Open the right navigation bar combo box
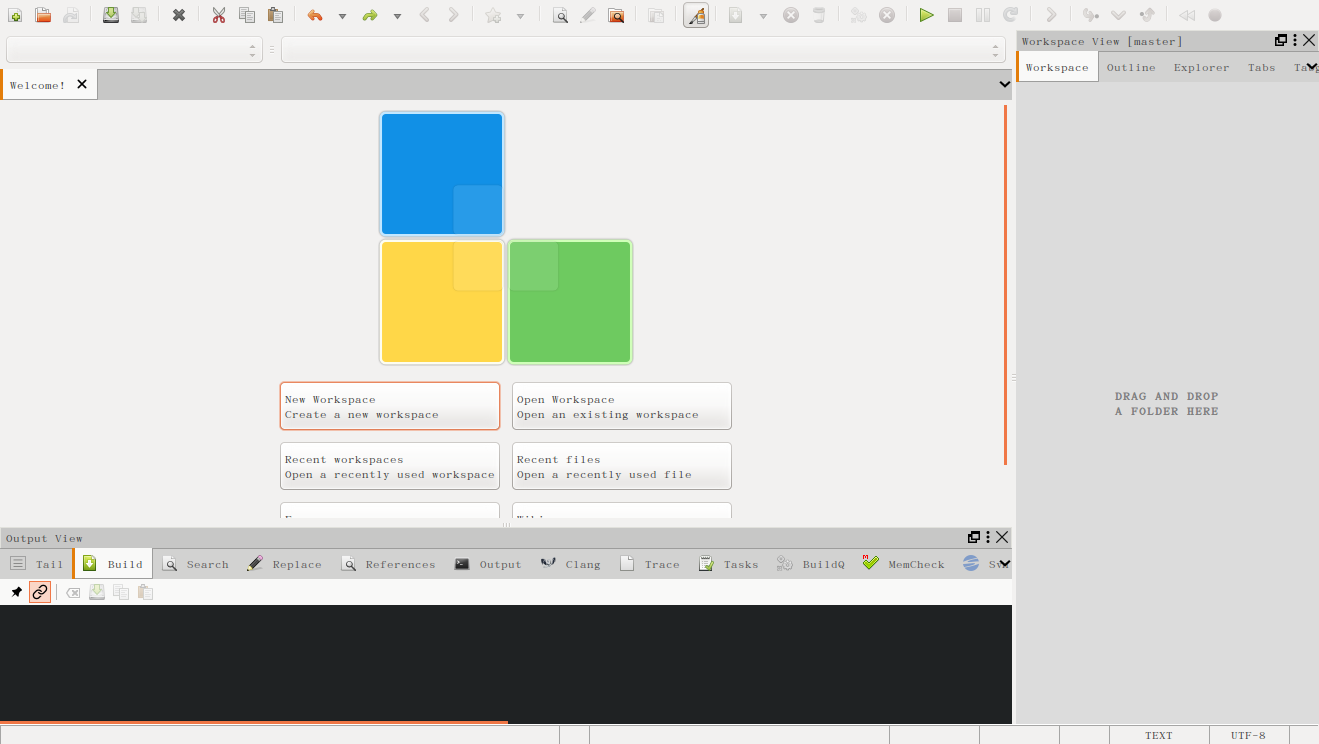This screenshot has width=1319, height=744. tap(643, 50)
